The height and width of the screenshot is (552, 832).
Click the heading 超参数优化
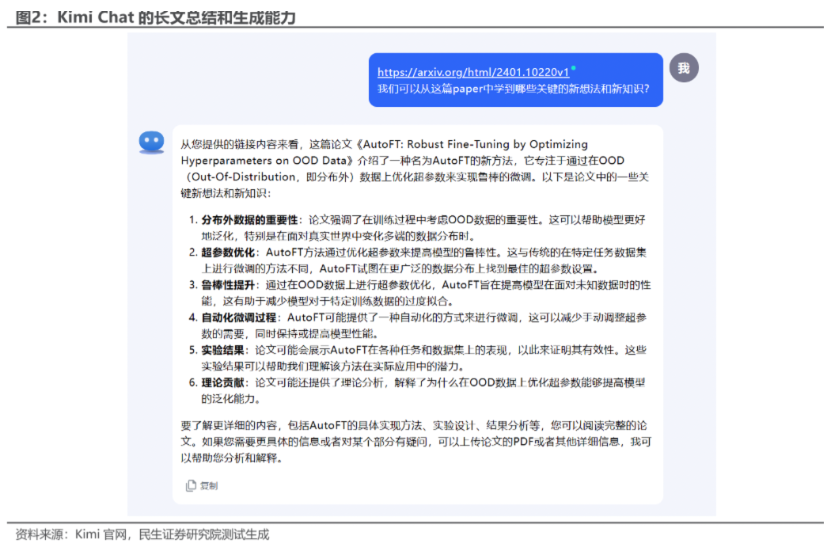228,252
